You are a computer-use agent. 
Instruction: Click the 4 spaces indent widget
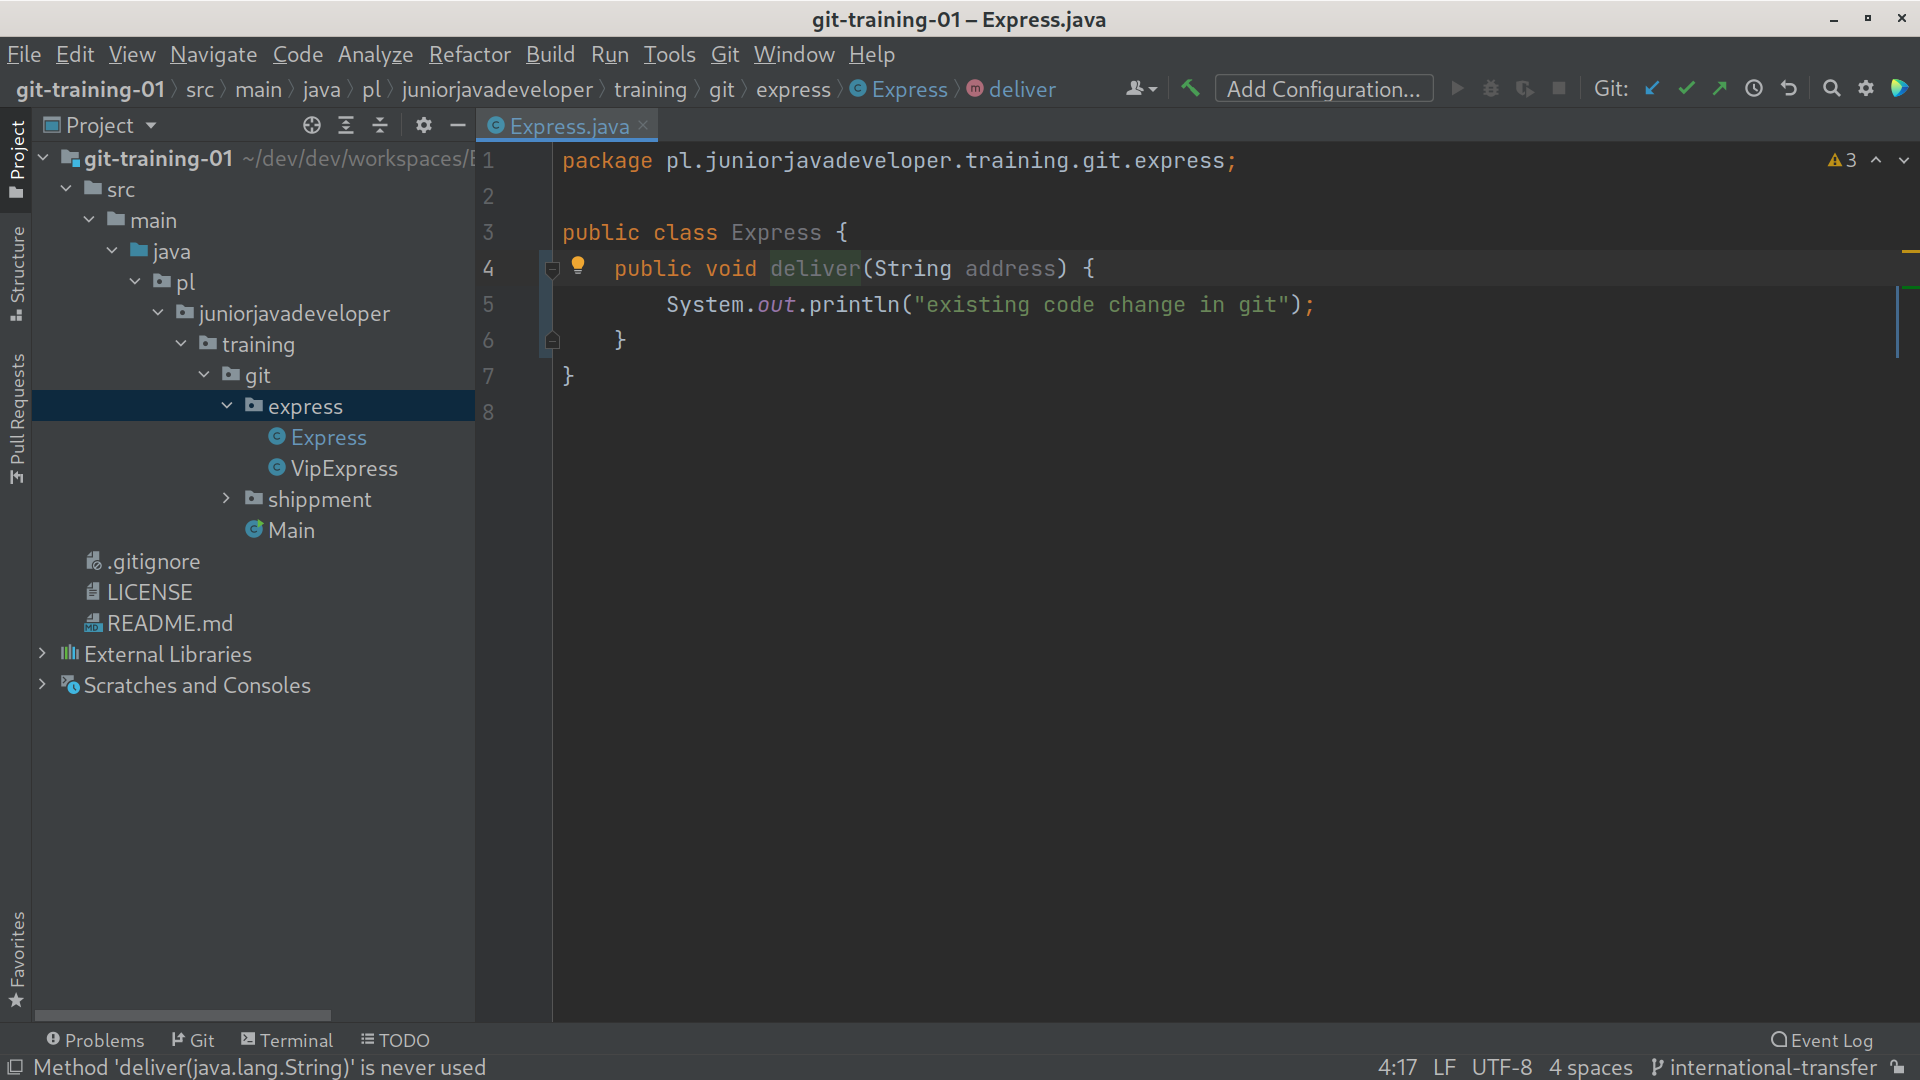(x=1590, y=1067)
